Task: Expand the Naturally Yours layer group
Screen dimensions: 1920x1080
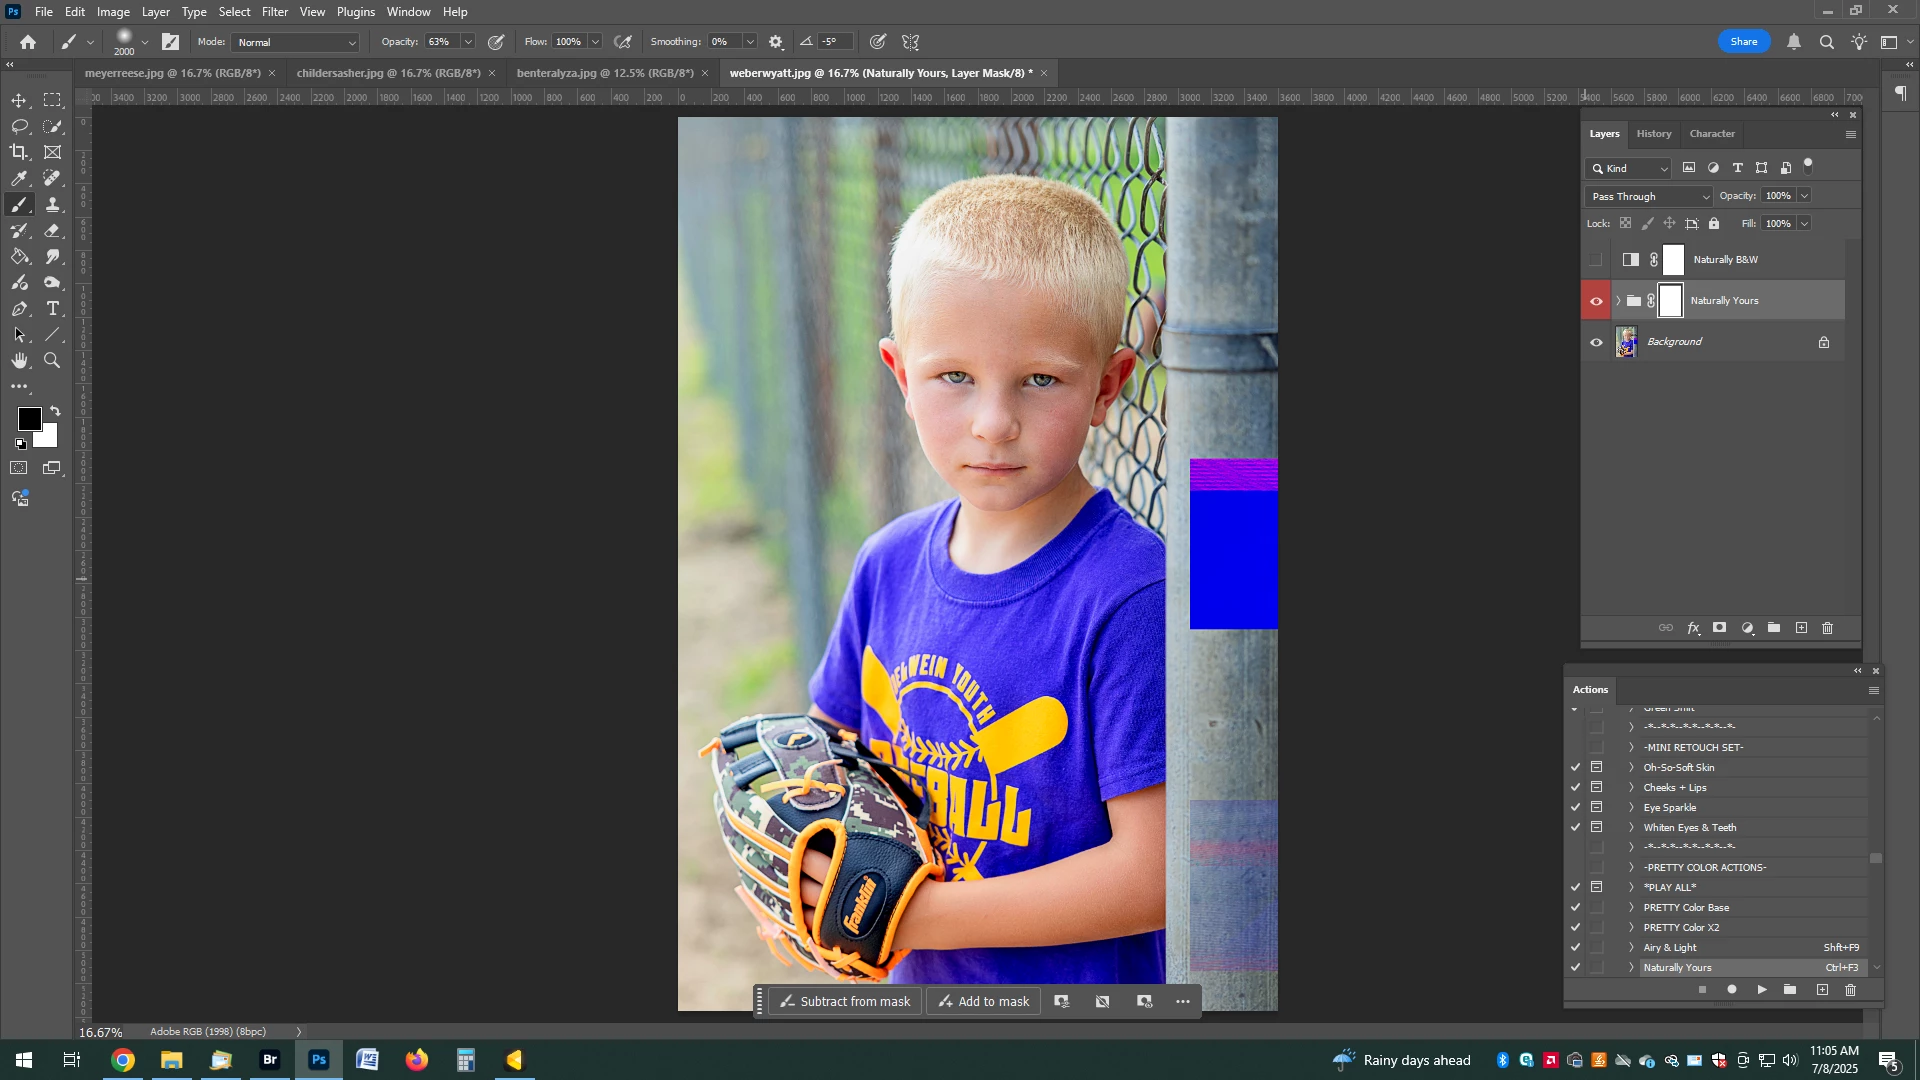Action: [x=1618, y=301]
